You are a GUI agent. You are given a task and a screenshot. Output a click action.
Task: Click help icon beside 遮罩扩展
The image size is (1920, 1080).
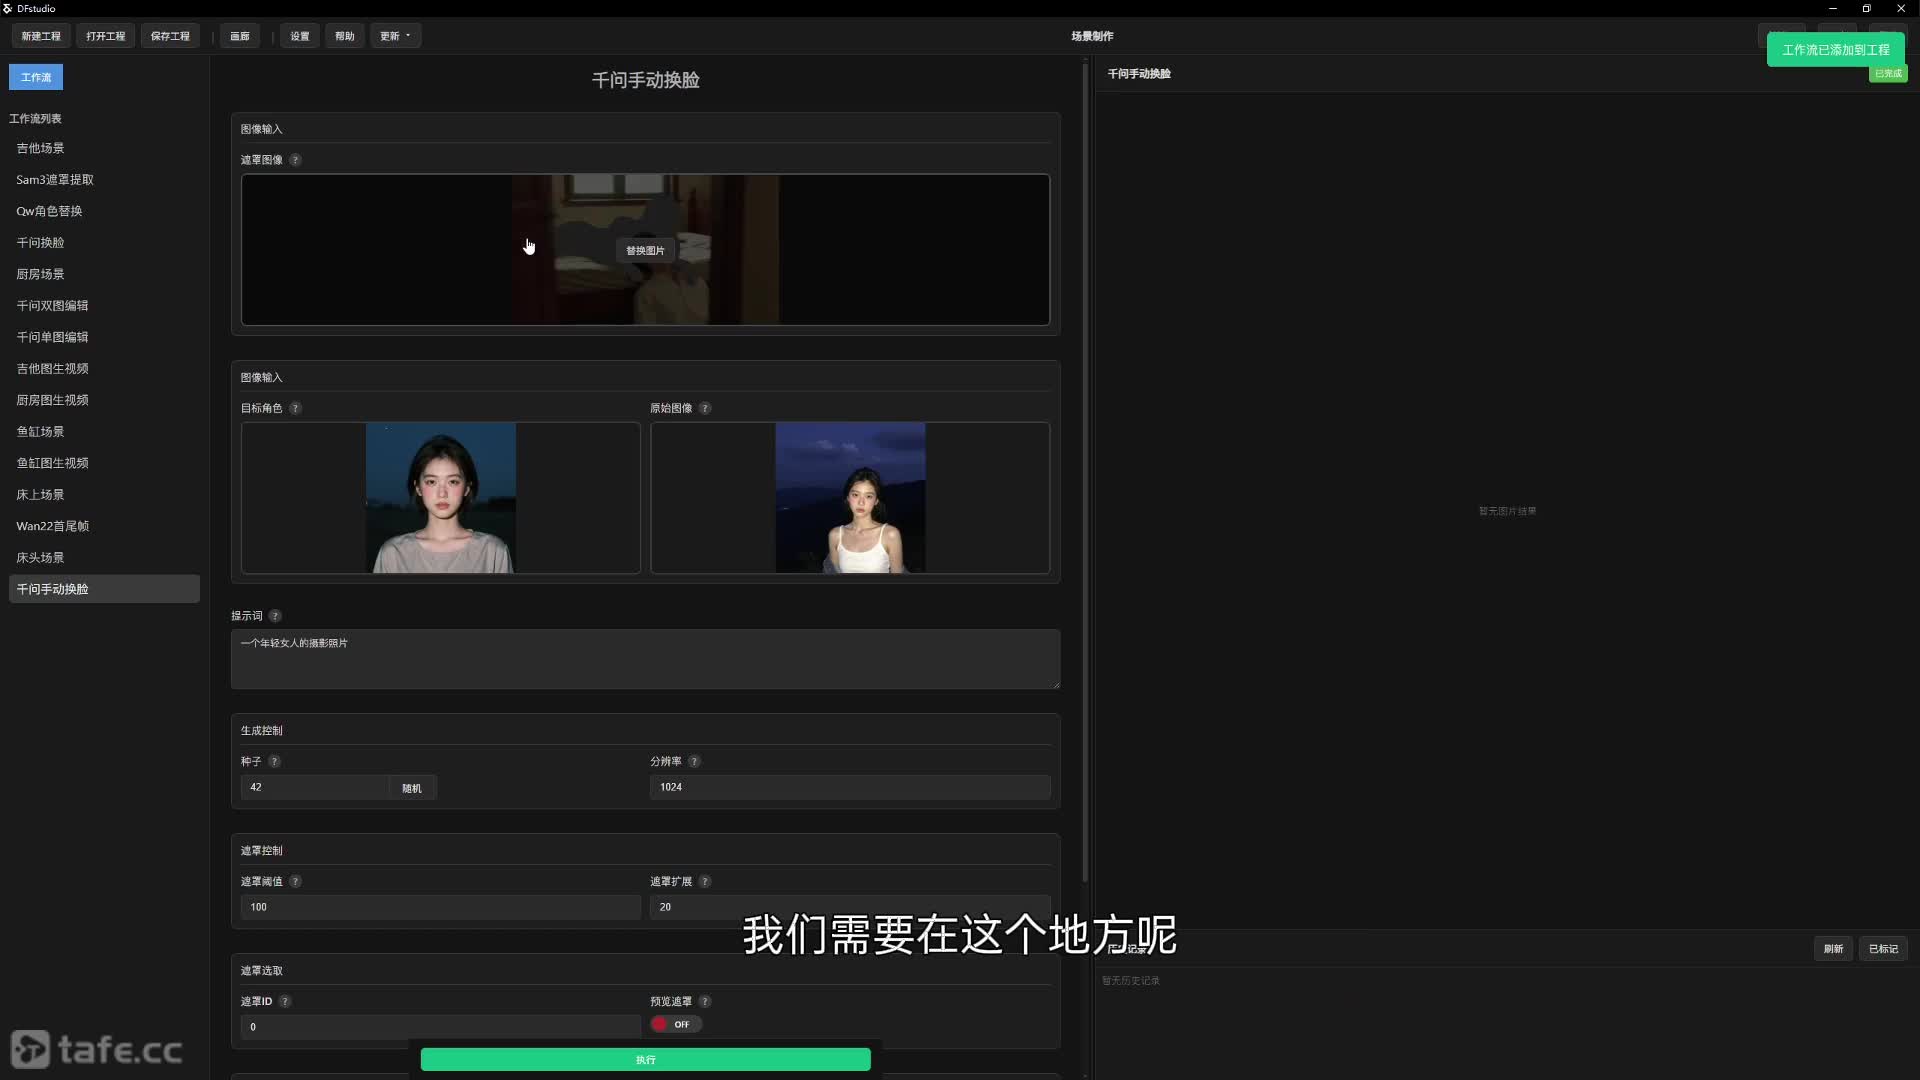click(705, 882)
